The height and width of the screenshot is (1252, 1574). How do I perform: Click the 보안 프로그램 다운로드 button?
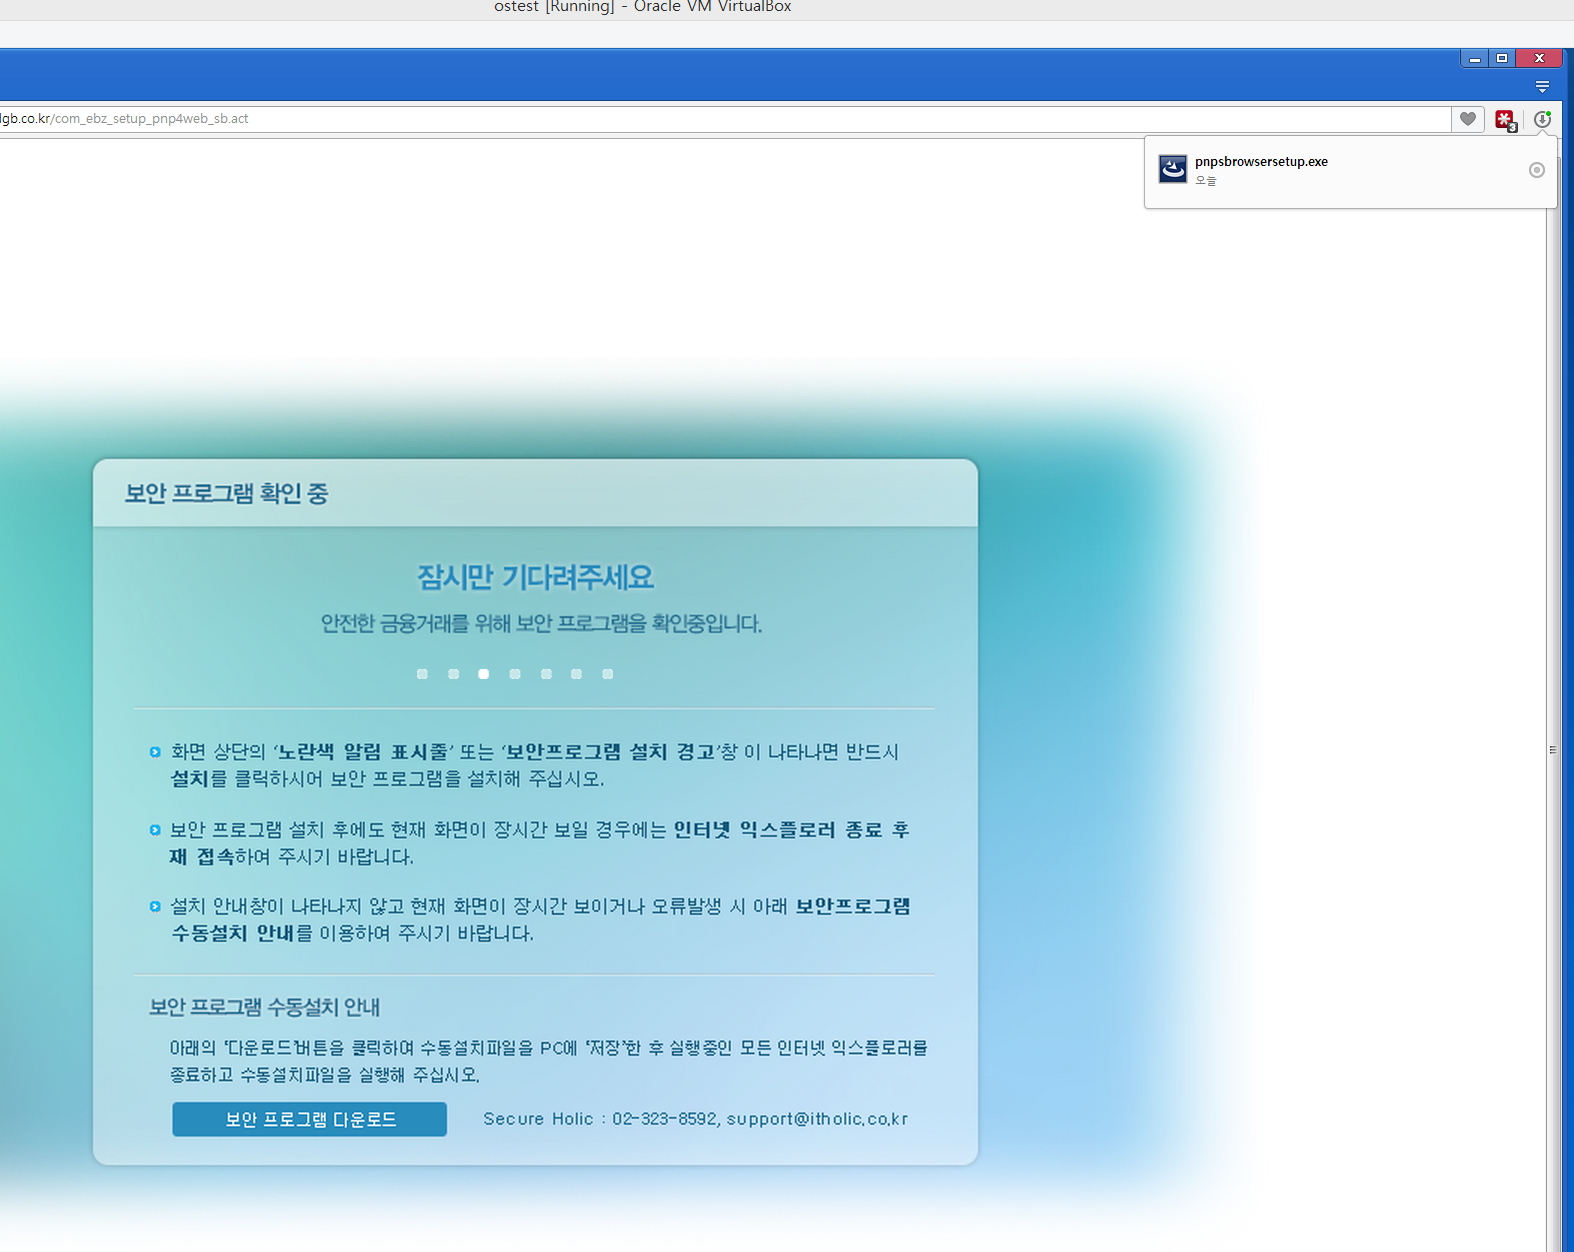[309, 1119]
